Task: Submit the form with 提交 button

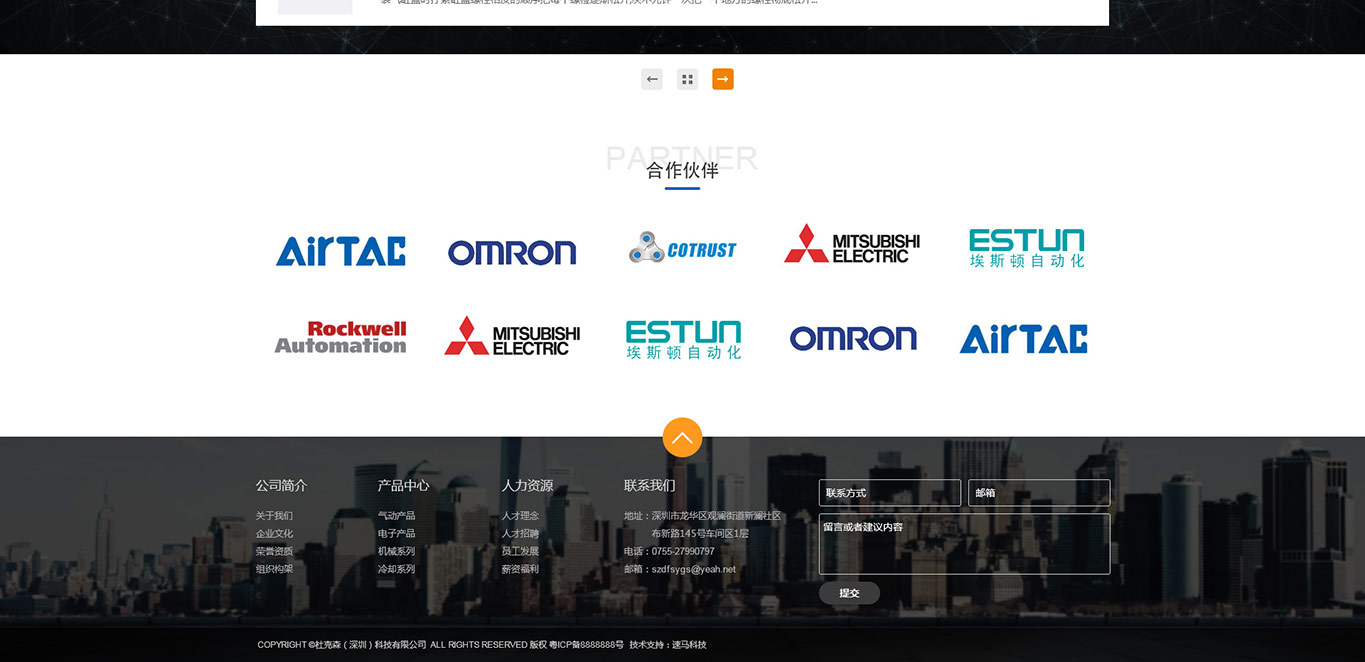Action: (x=849, y=593)
